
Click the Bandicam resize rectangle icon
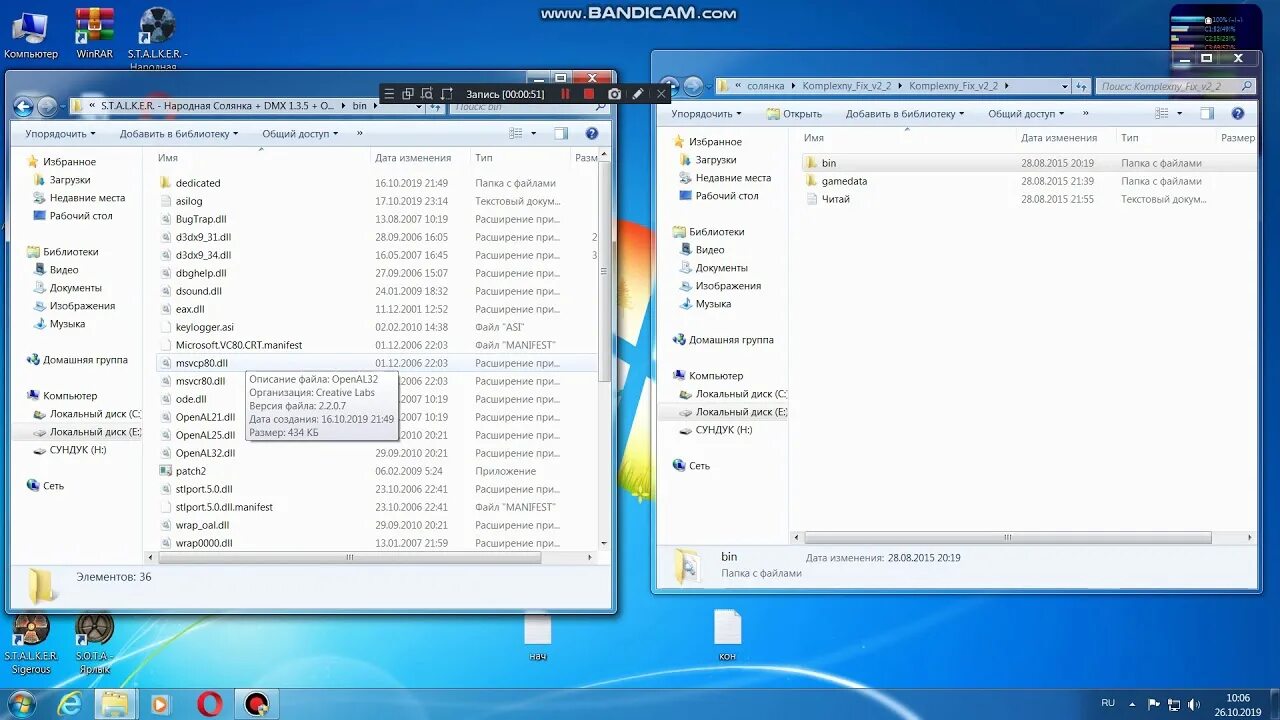(447, 94)
